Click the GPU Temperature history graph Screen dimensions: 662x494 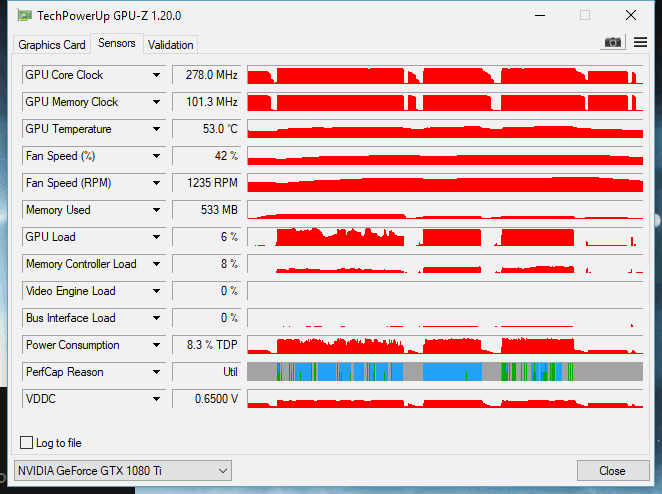445,129
